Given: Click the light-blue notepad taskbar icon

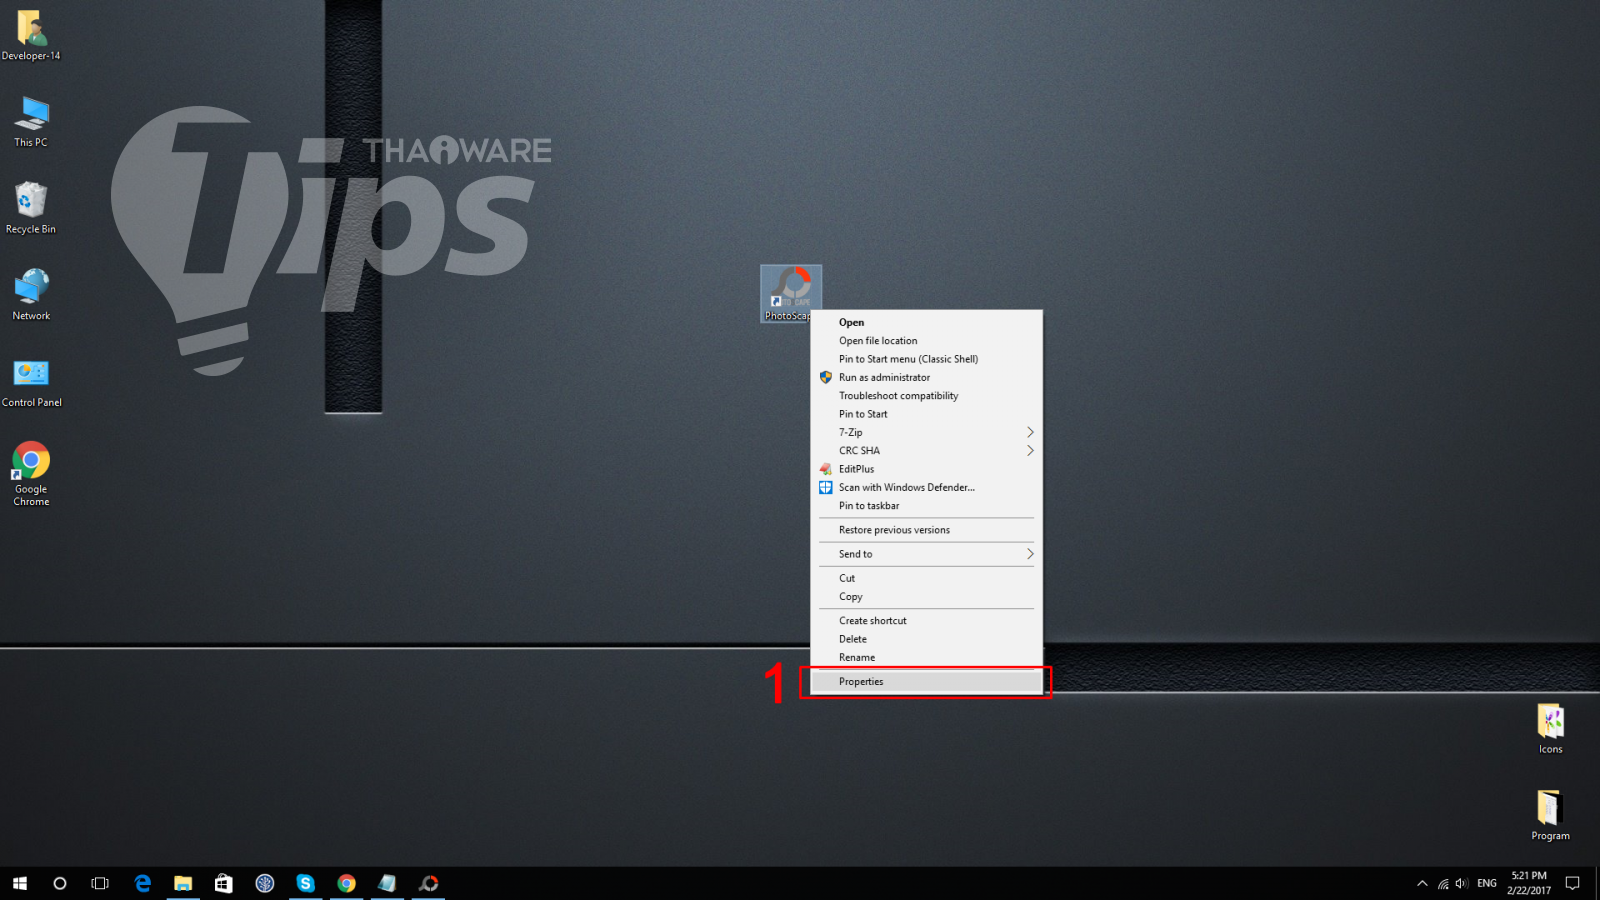Looking at the screenshot, I should (387, 883).
